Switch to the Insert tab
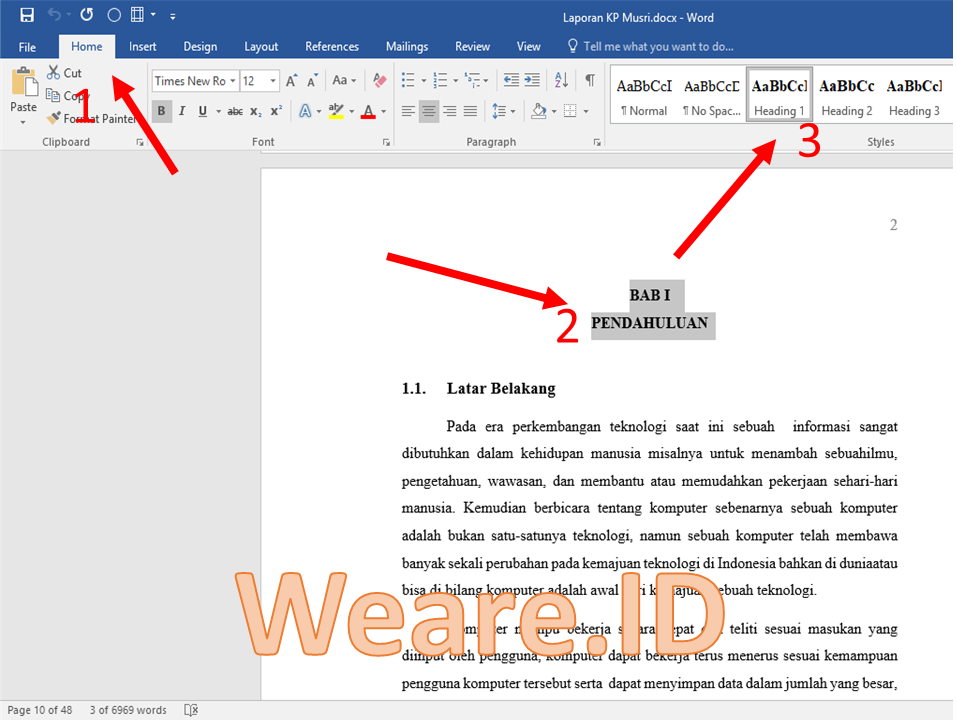The width and height of the screenshot is (957, 720). click(x=143, y=46)
